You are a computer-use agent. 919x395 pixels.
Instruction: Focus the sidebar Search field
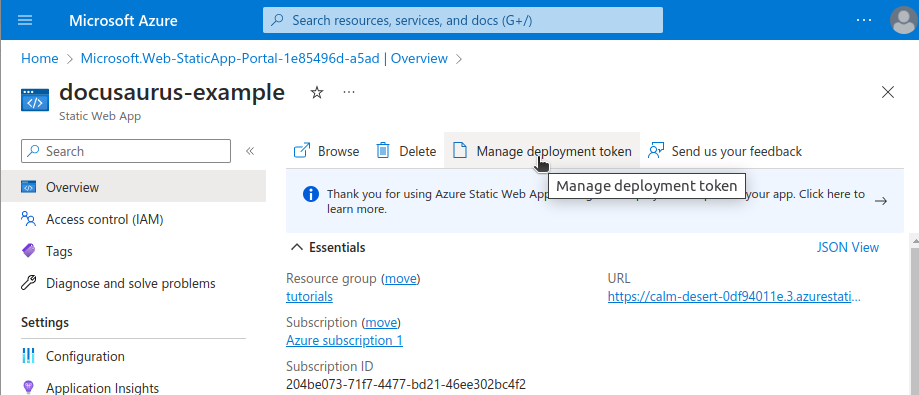pos(126,151)
